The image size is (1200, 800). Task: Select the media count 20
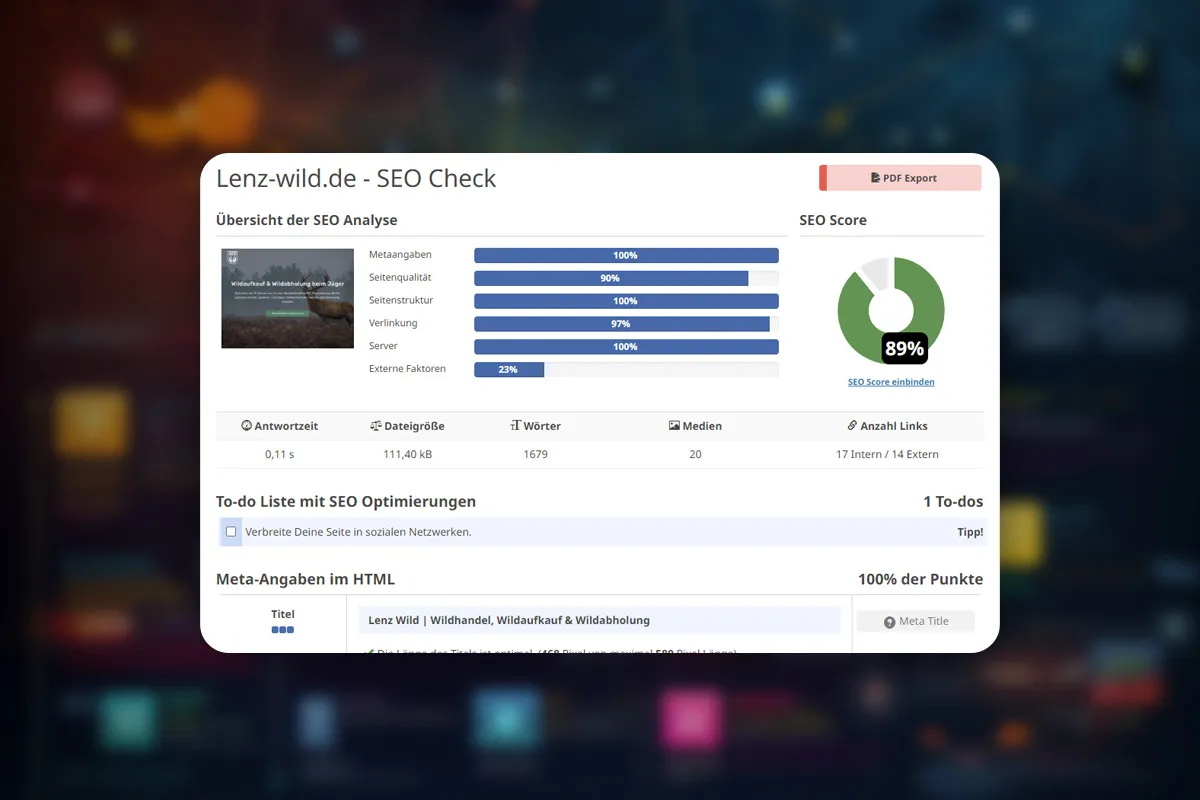pos(695,454)
